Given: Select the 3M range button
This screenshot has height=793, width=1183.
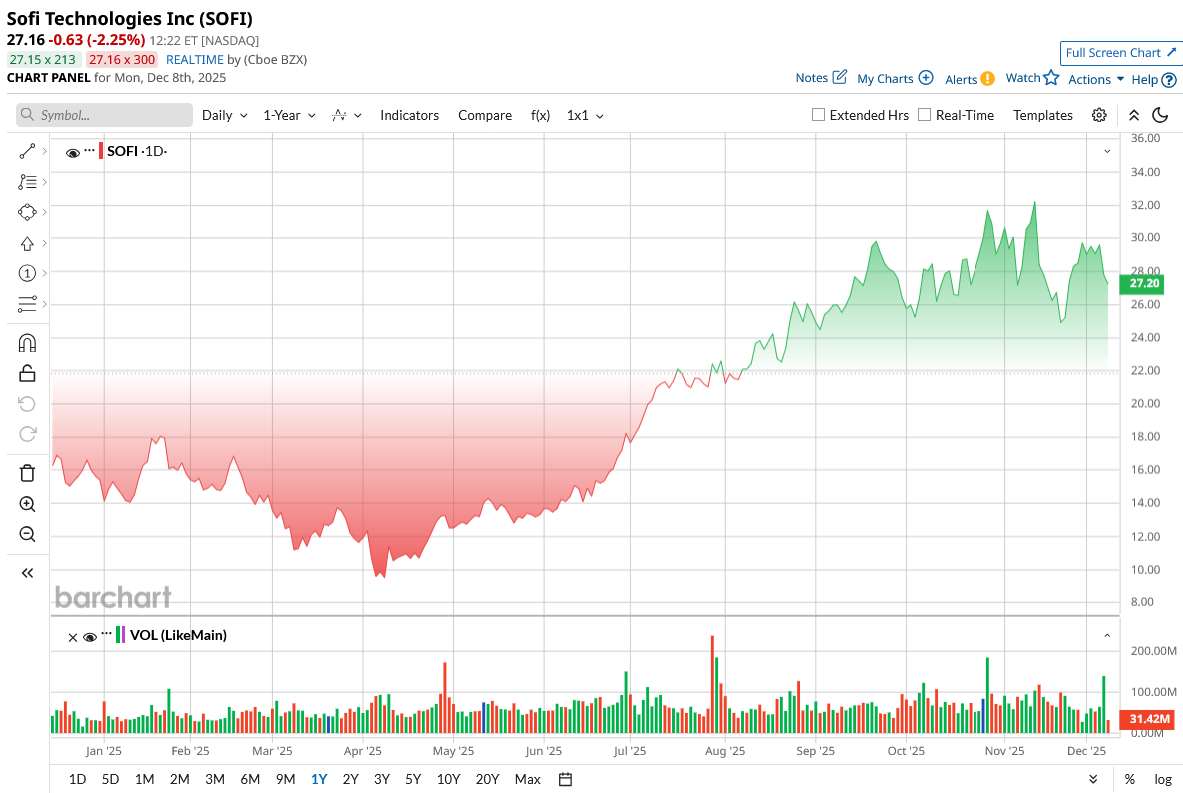Looking at the screenshot, I should coord(215,779).
